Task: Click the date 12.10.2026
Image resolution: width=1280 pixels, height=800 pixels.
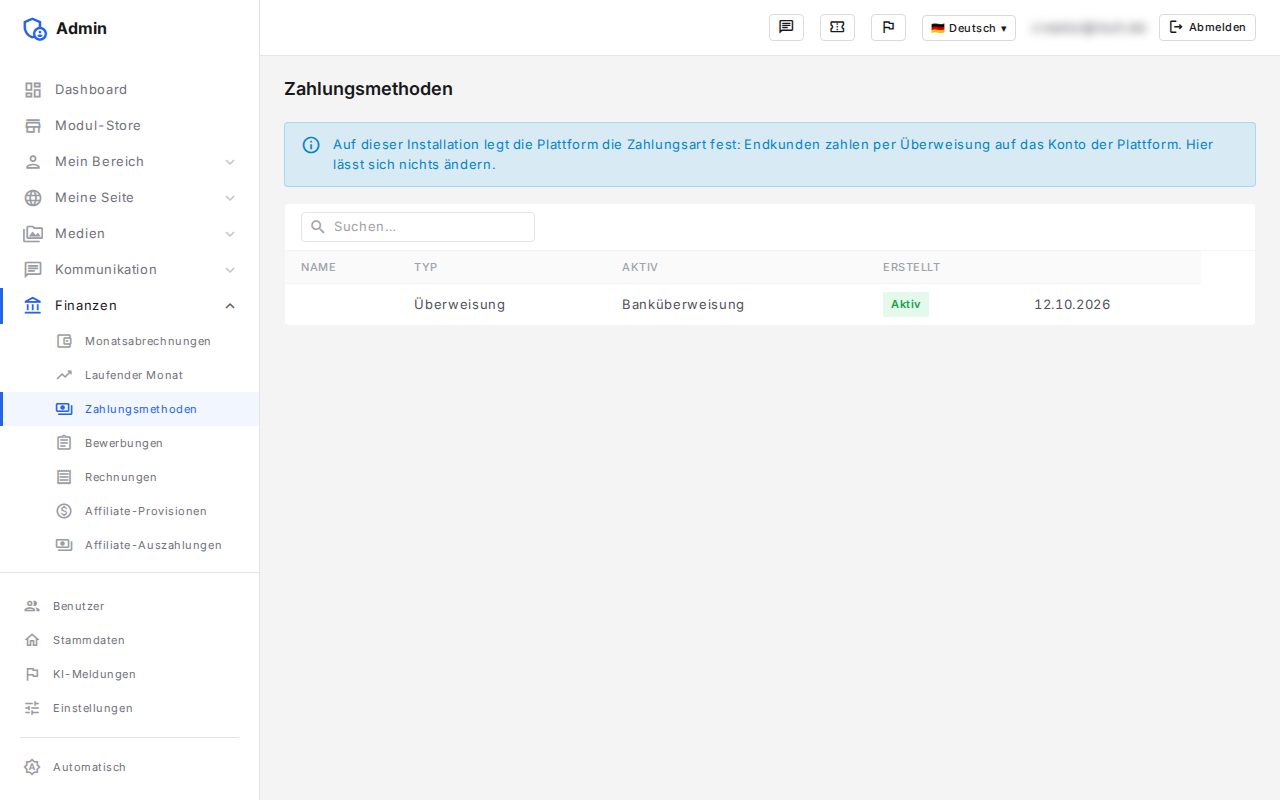Action: click(1072, 305)
